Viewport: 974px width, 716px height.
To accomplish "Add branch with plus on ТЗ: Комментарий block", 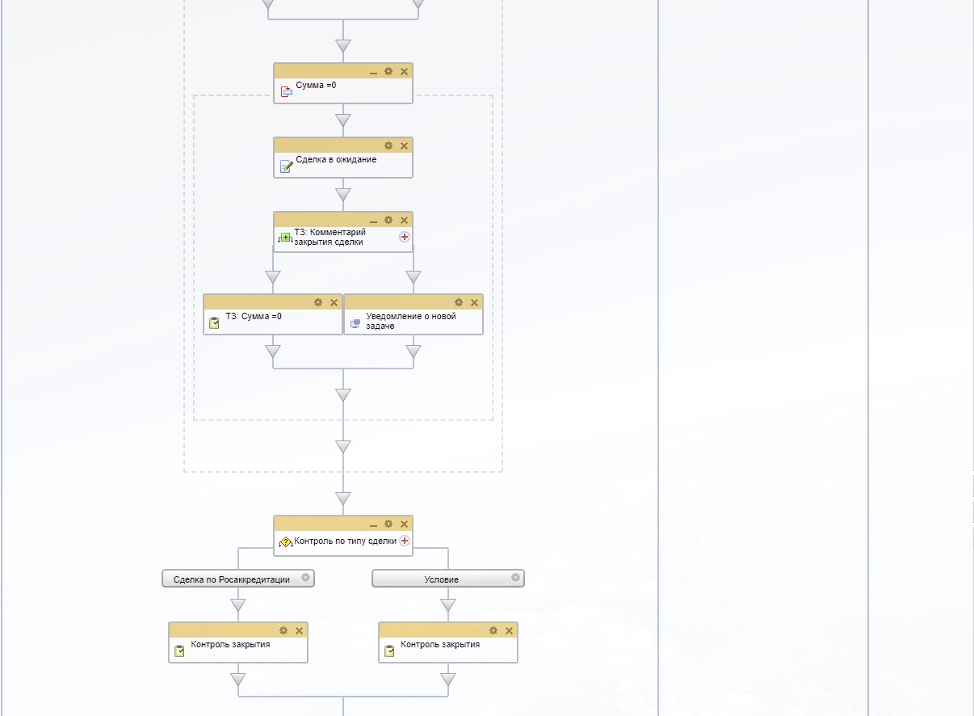I will point(405,237).
